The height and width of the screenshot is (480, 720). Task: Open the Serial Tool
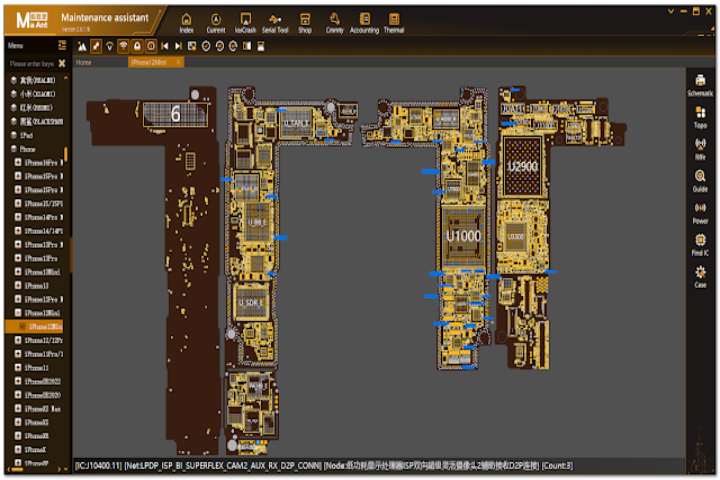(x=275, y=23)
